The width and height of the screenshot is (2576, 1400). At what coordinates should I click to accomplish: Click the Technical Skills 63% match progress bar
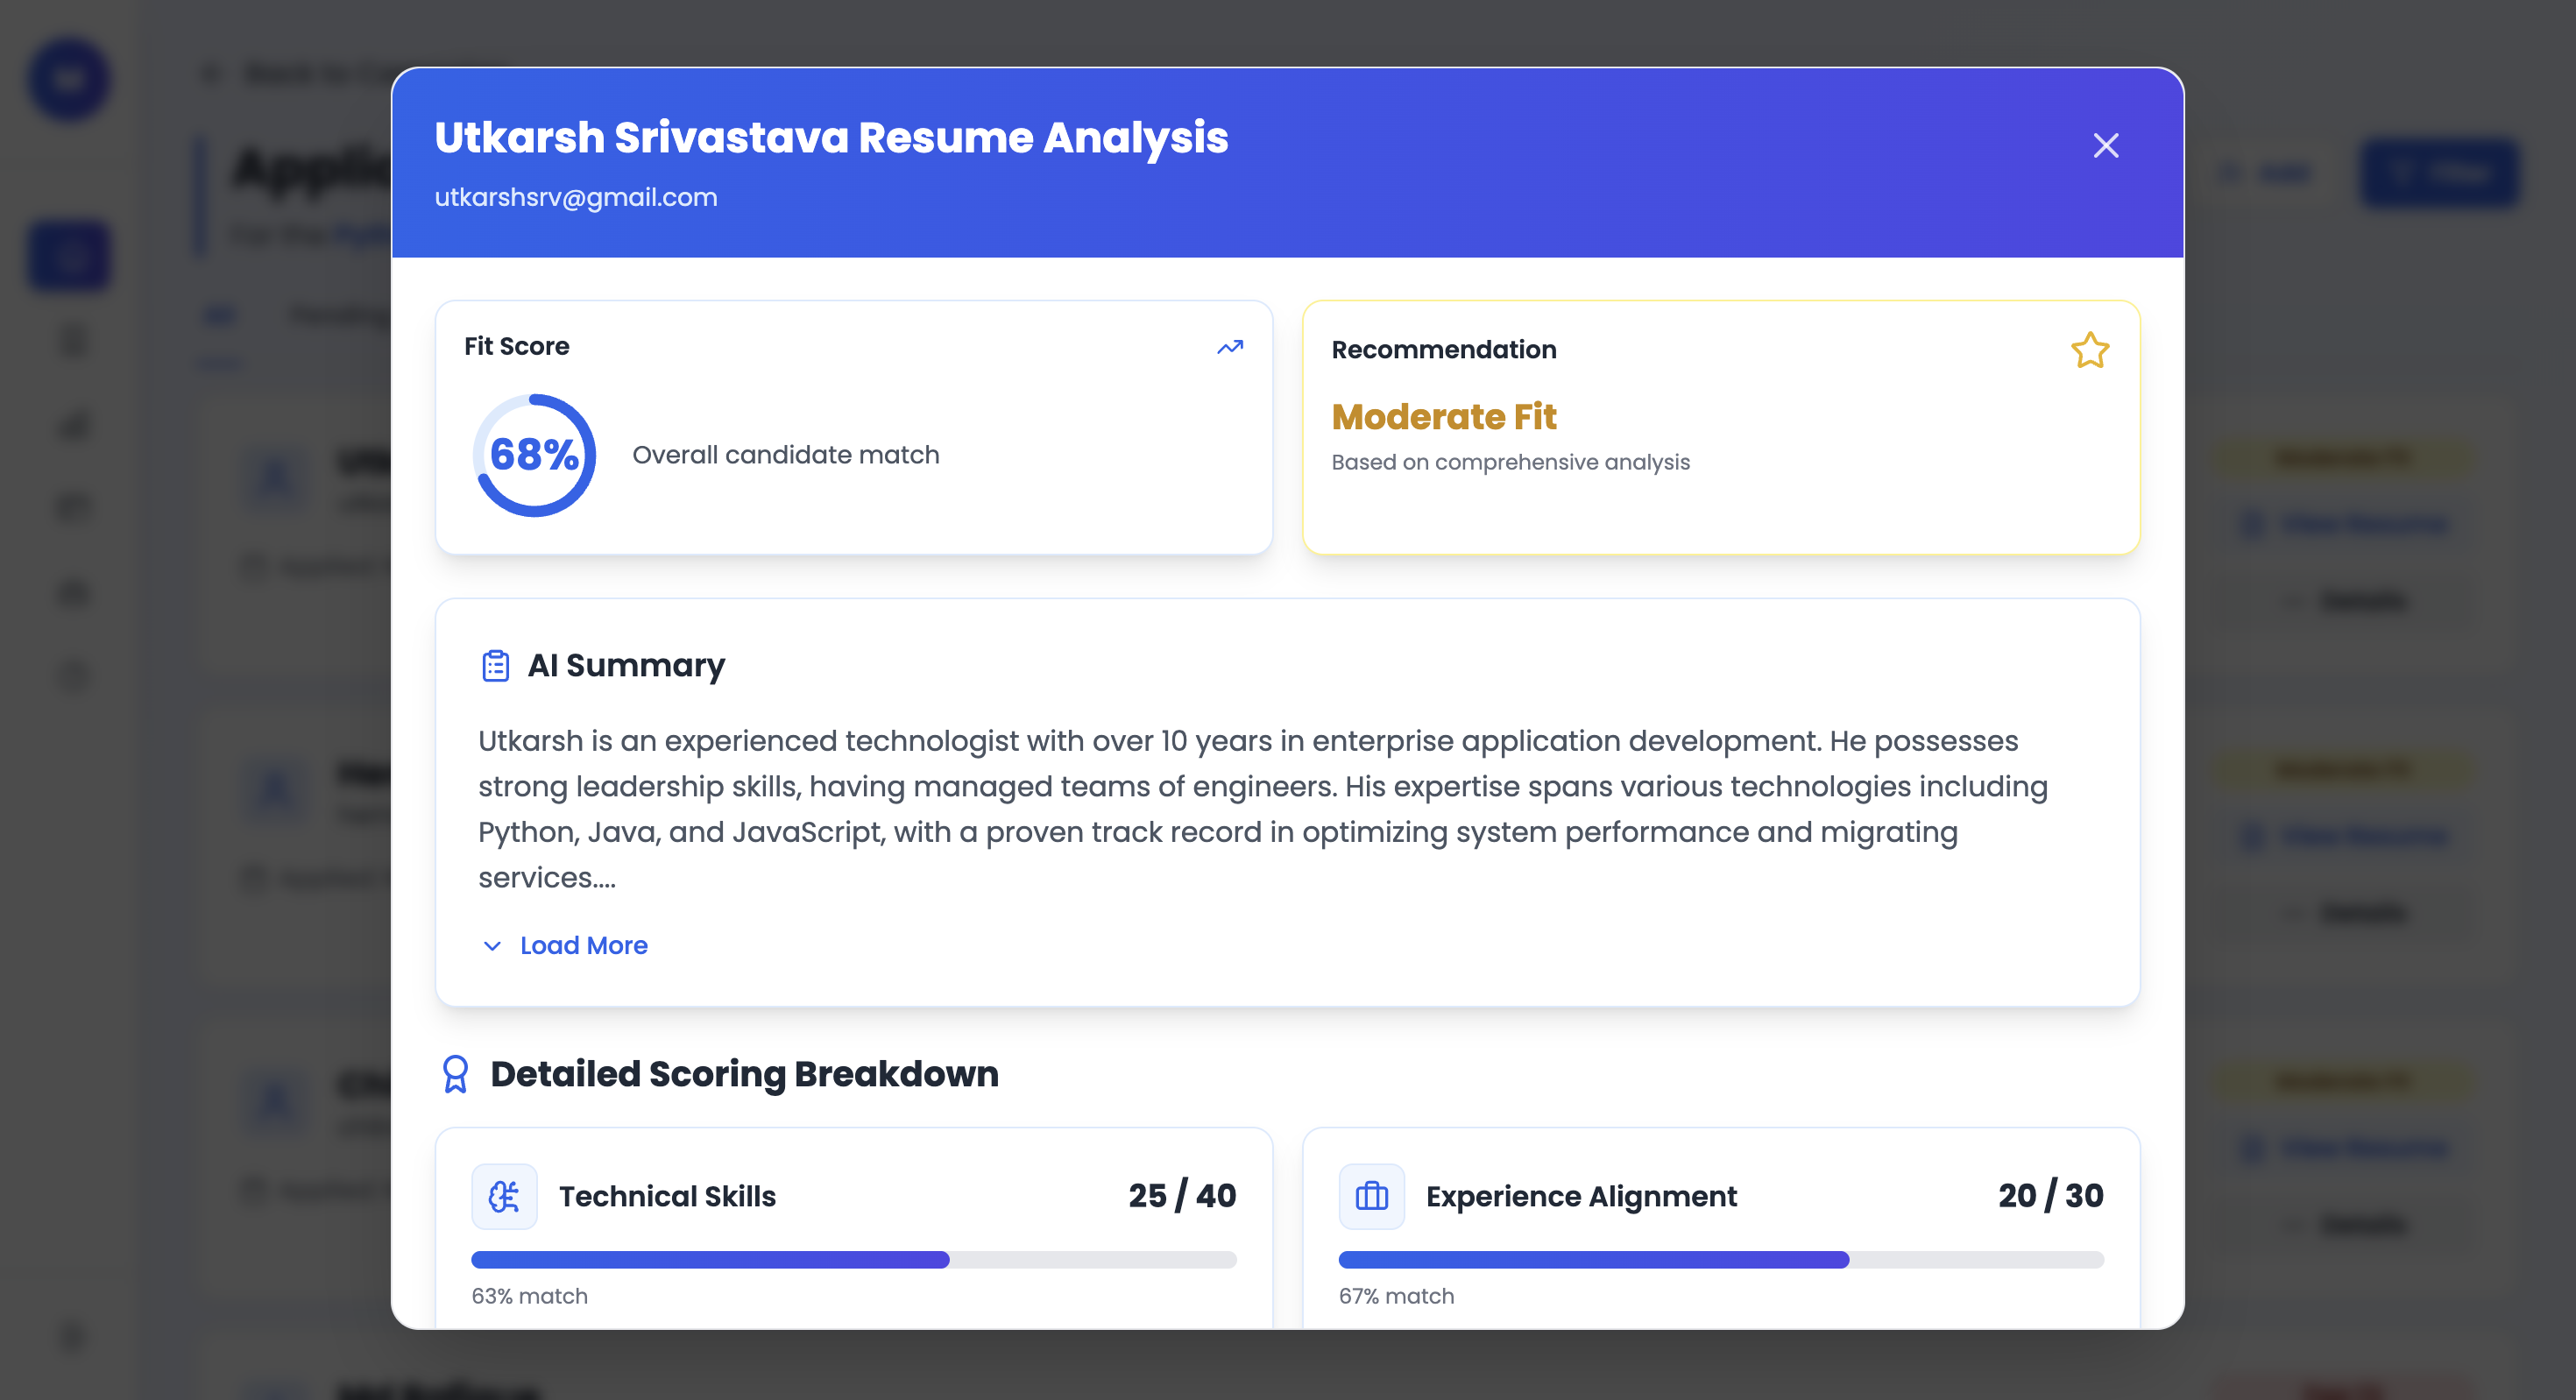click(x=853, y=1260)
